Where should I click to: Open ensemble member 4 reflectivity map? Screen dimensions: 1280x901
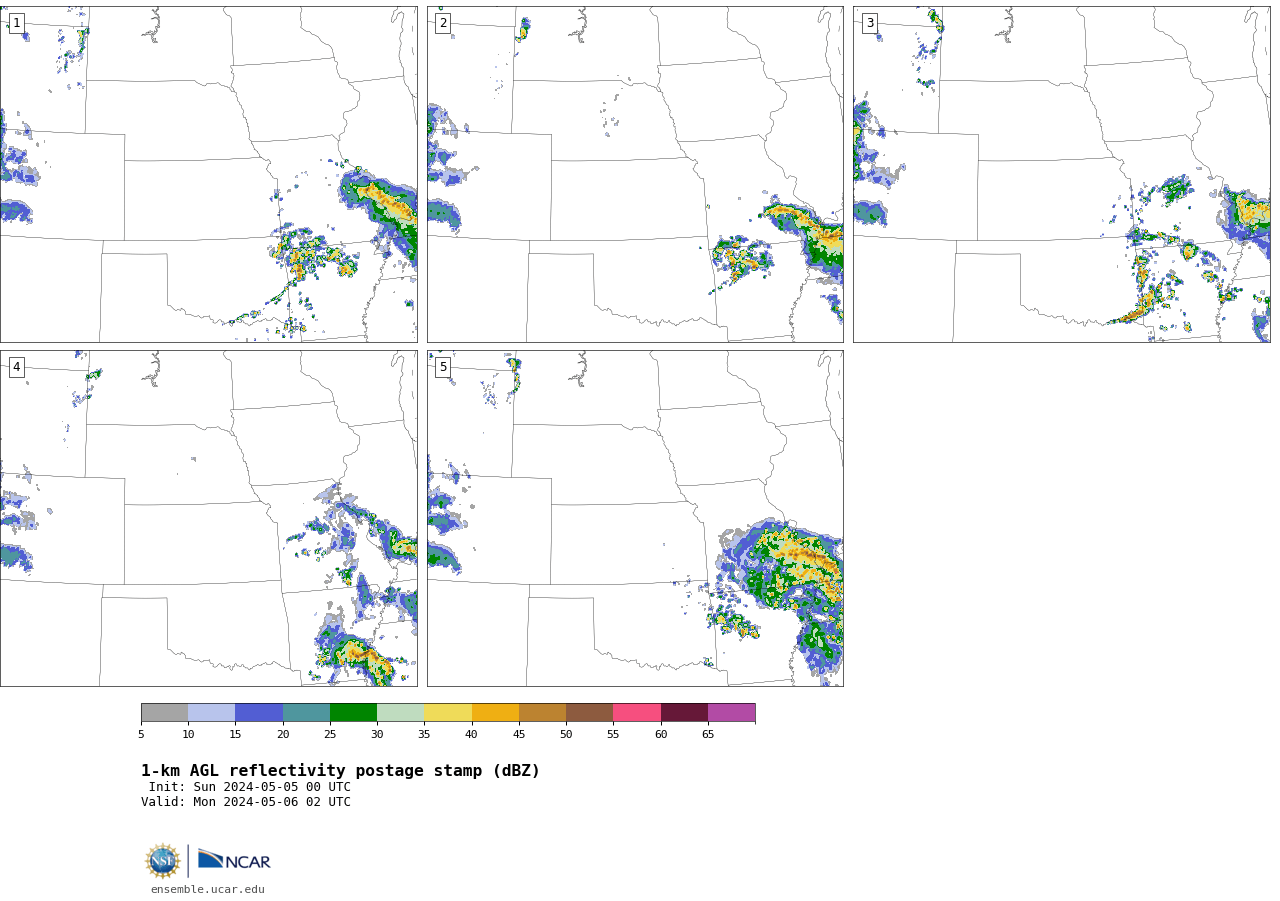tap(208, 518)
